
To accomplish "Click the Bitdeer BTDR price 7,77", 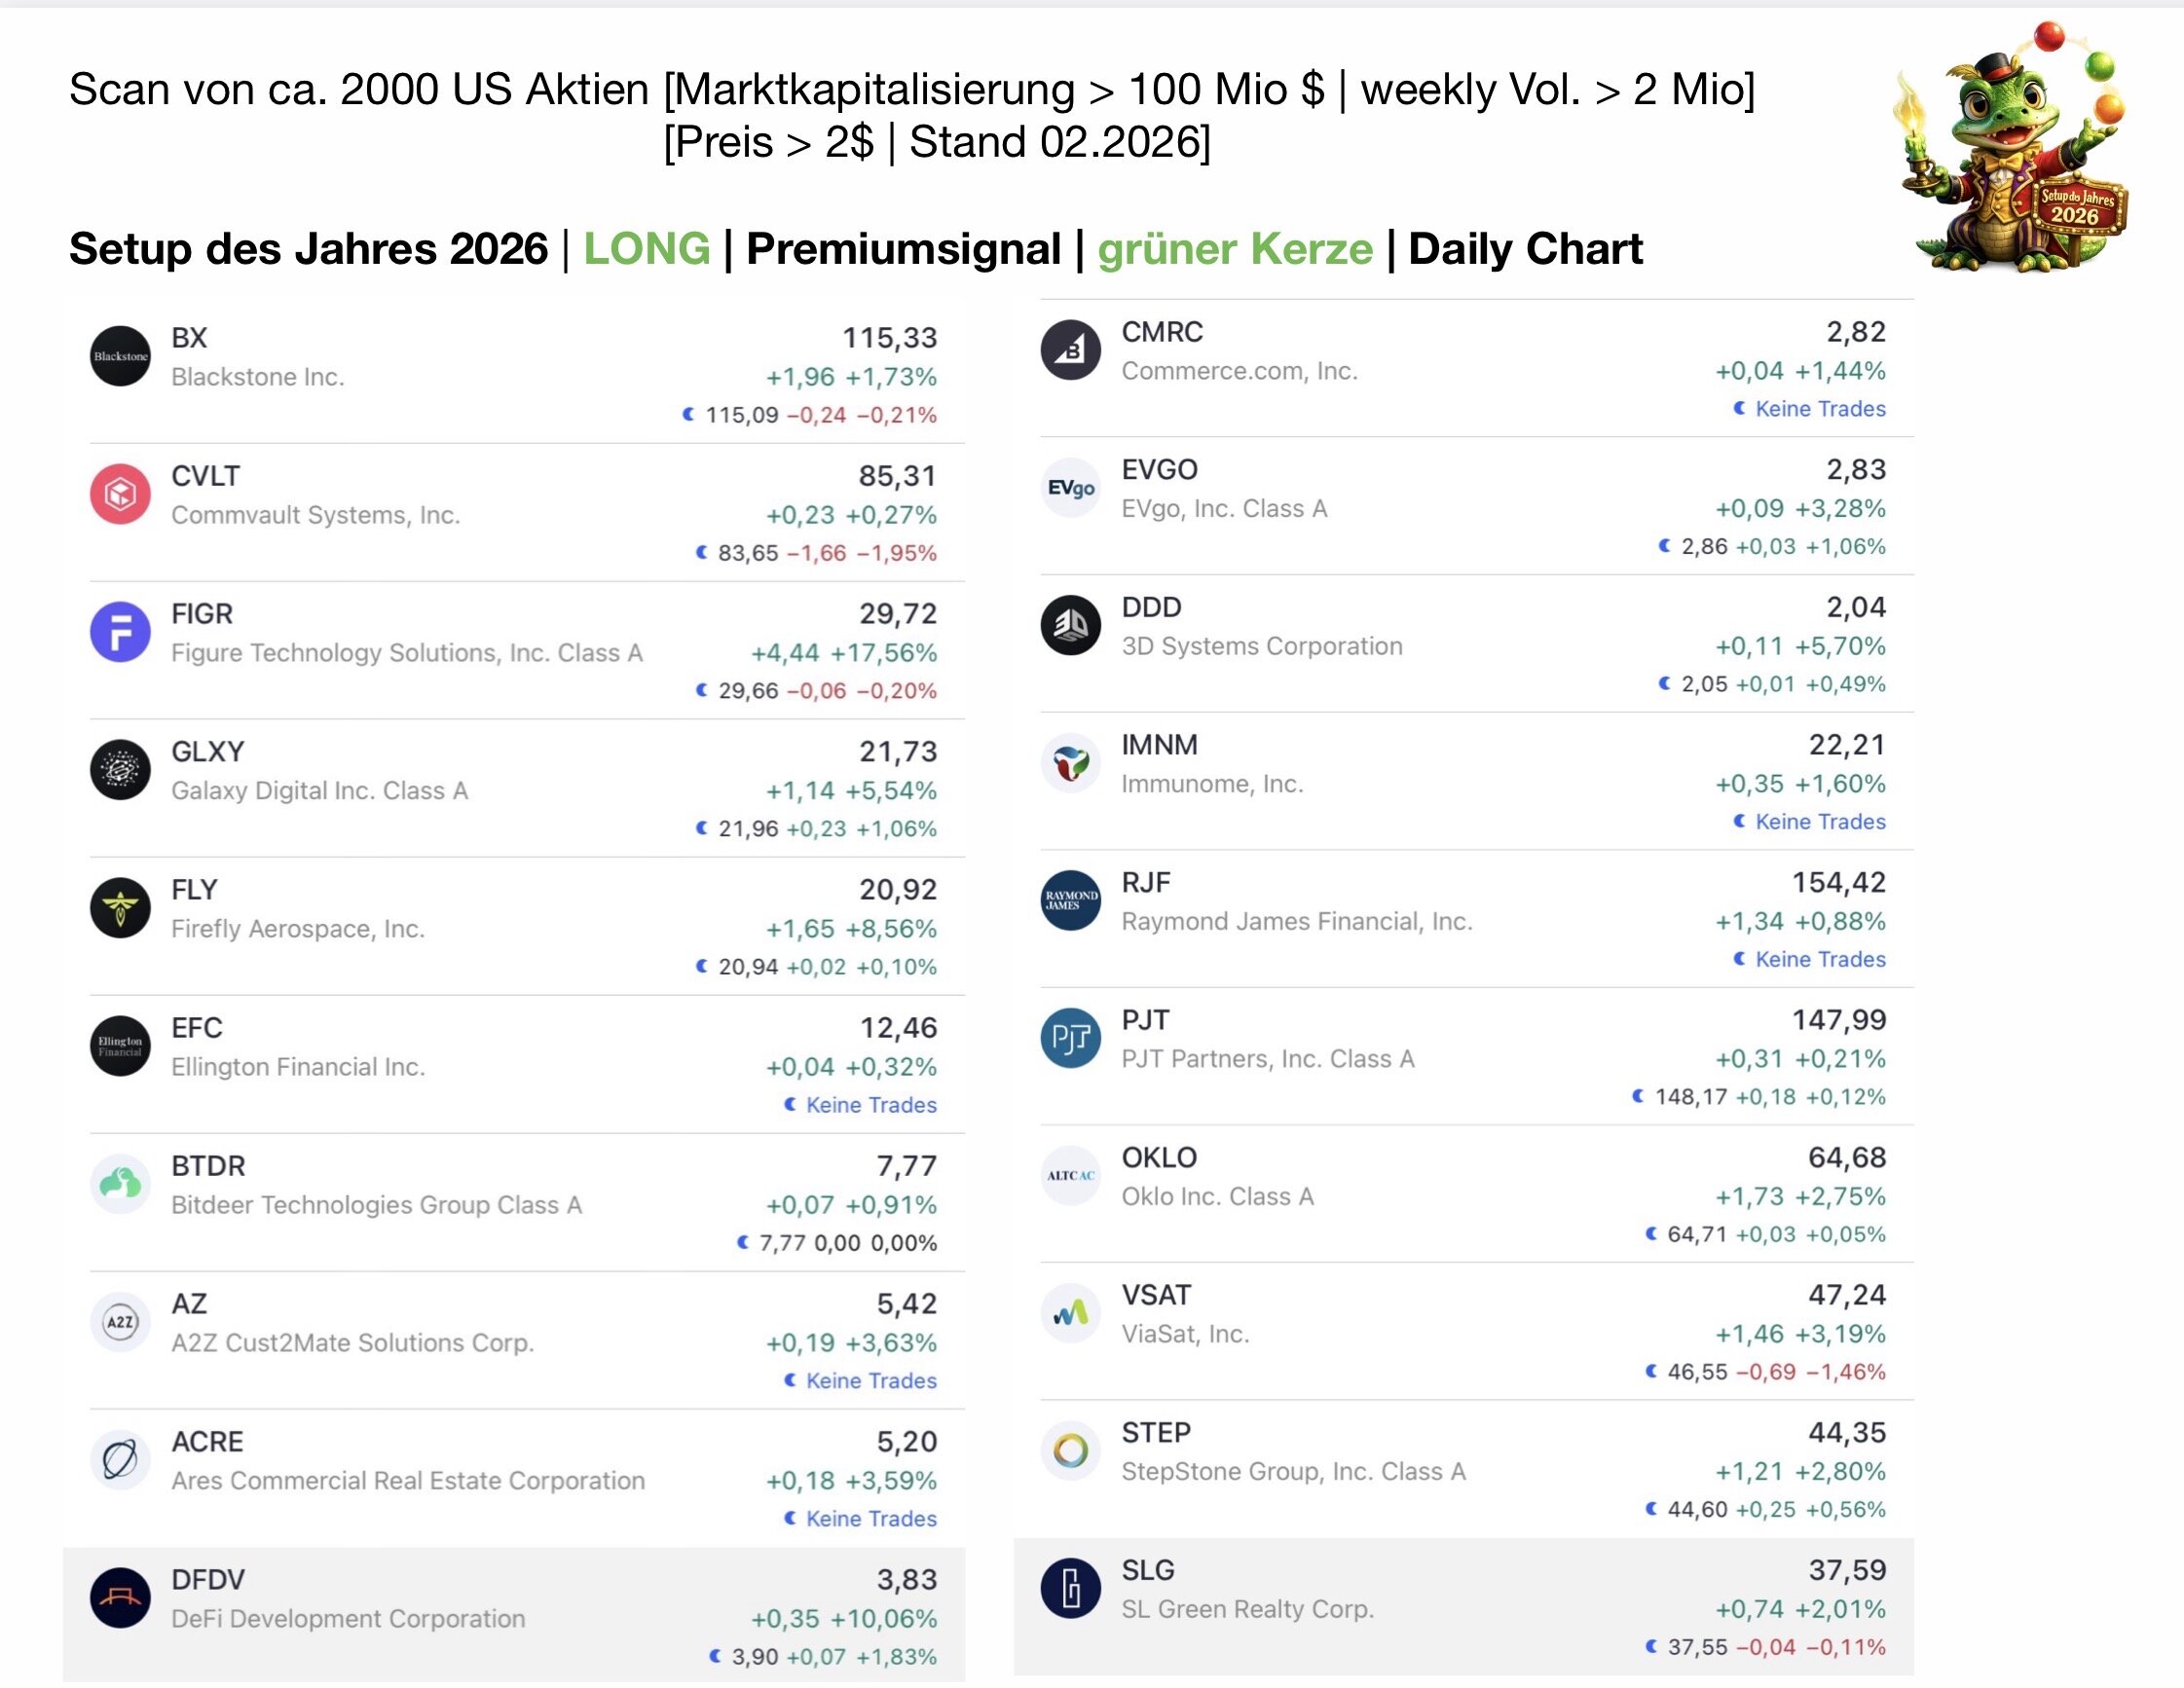I will [x=906, y=1166].
